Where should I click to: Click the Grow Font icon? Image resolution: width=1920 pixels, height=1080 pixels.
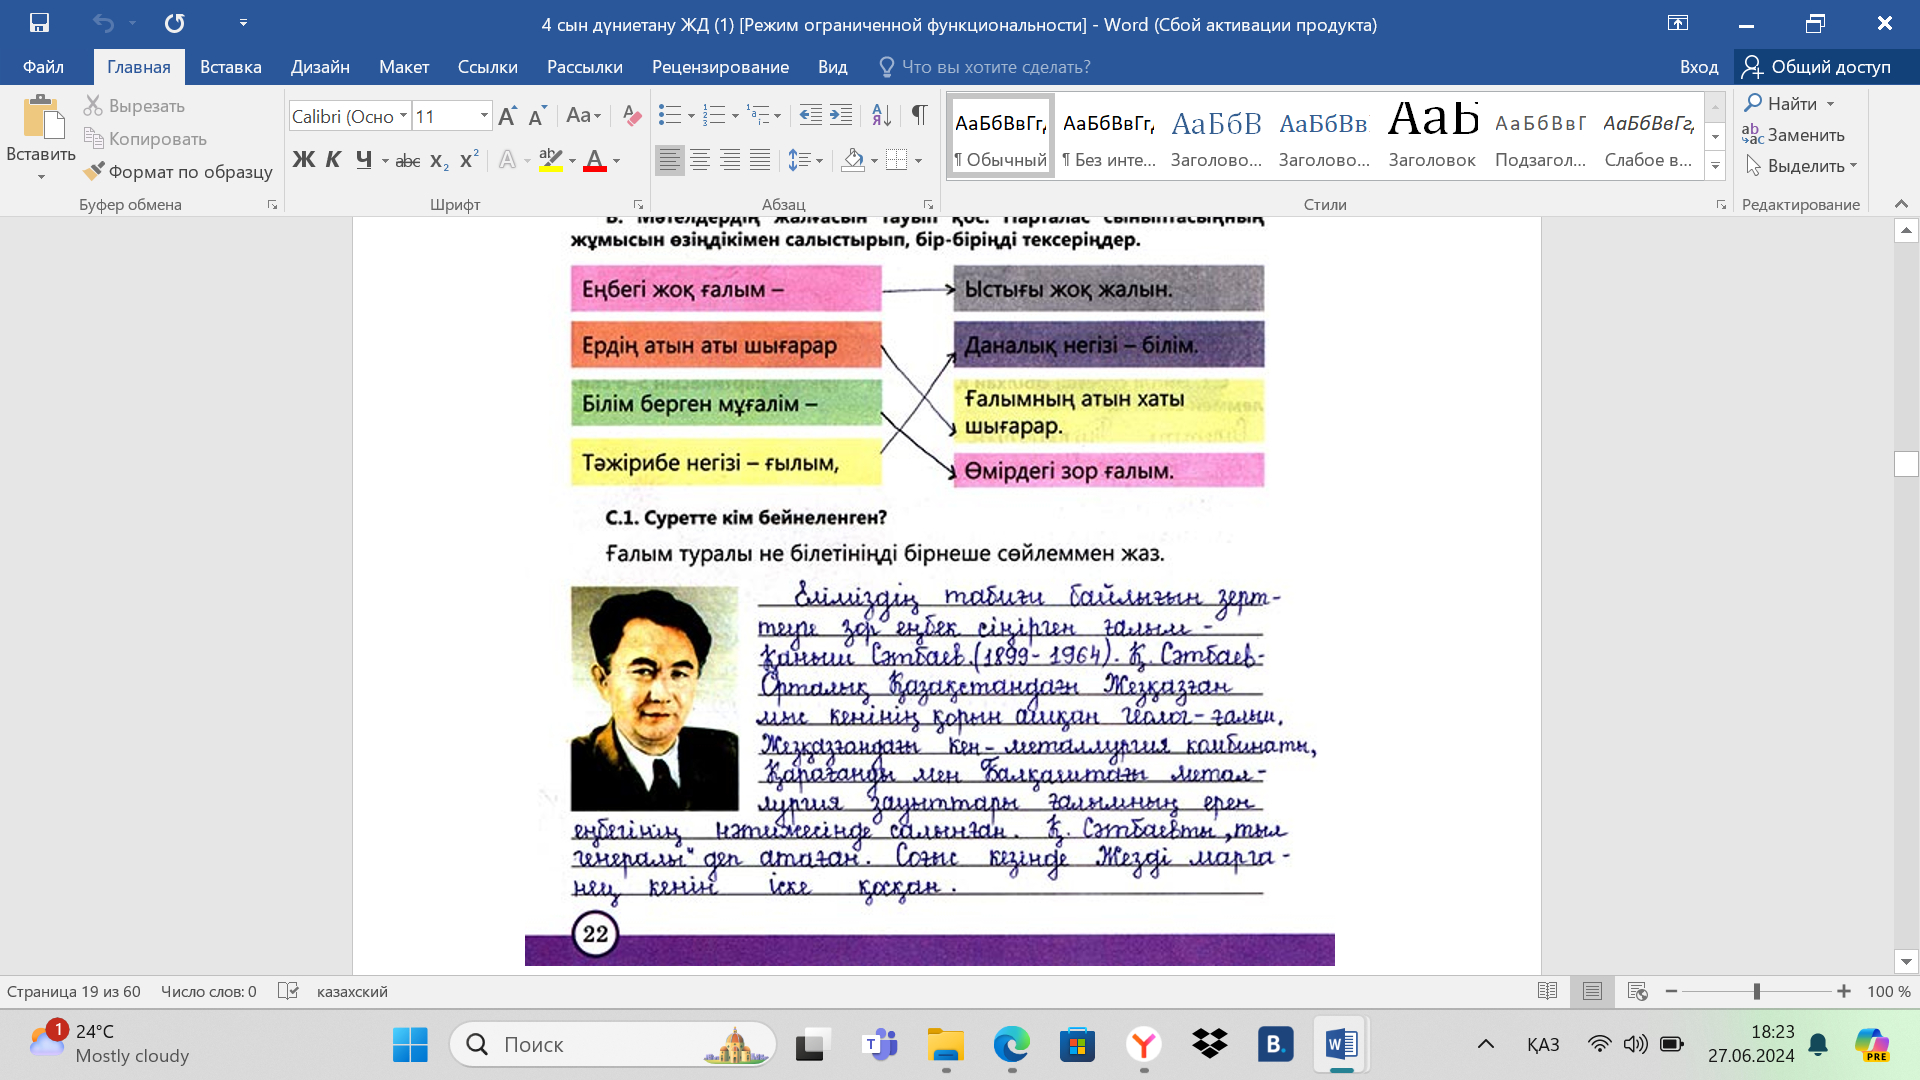click(507, 116)
